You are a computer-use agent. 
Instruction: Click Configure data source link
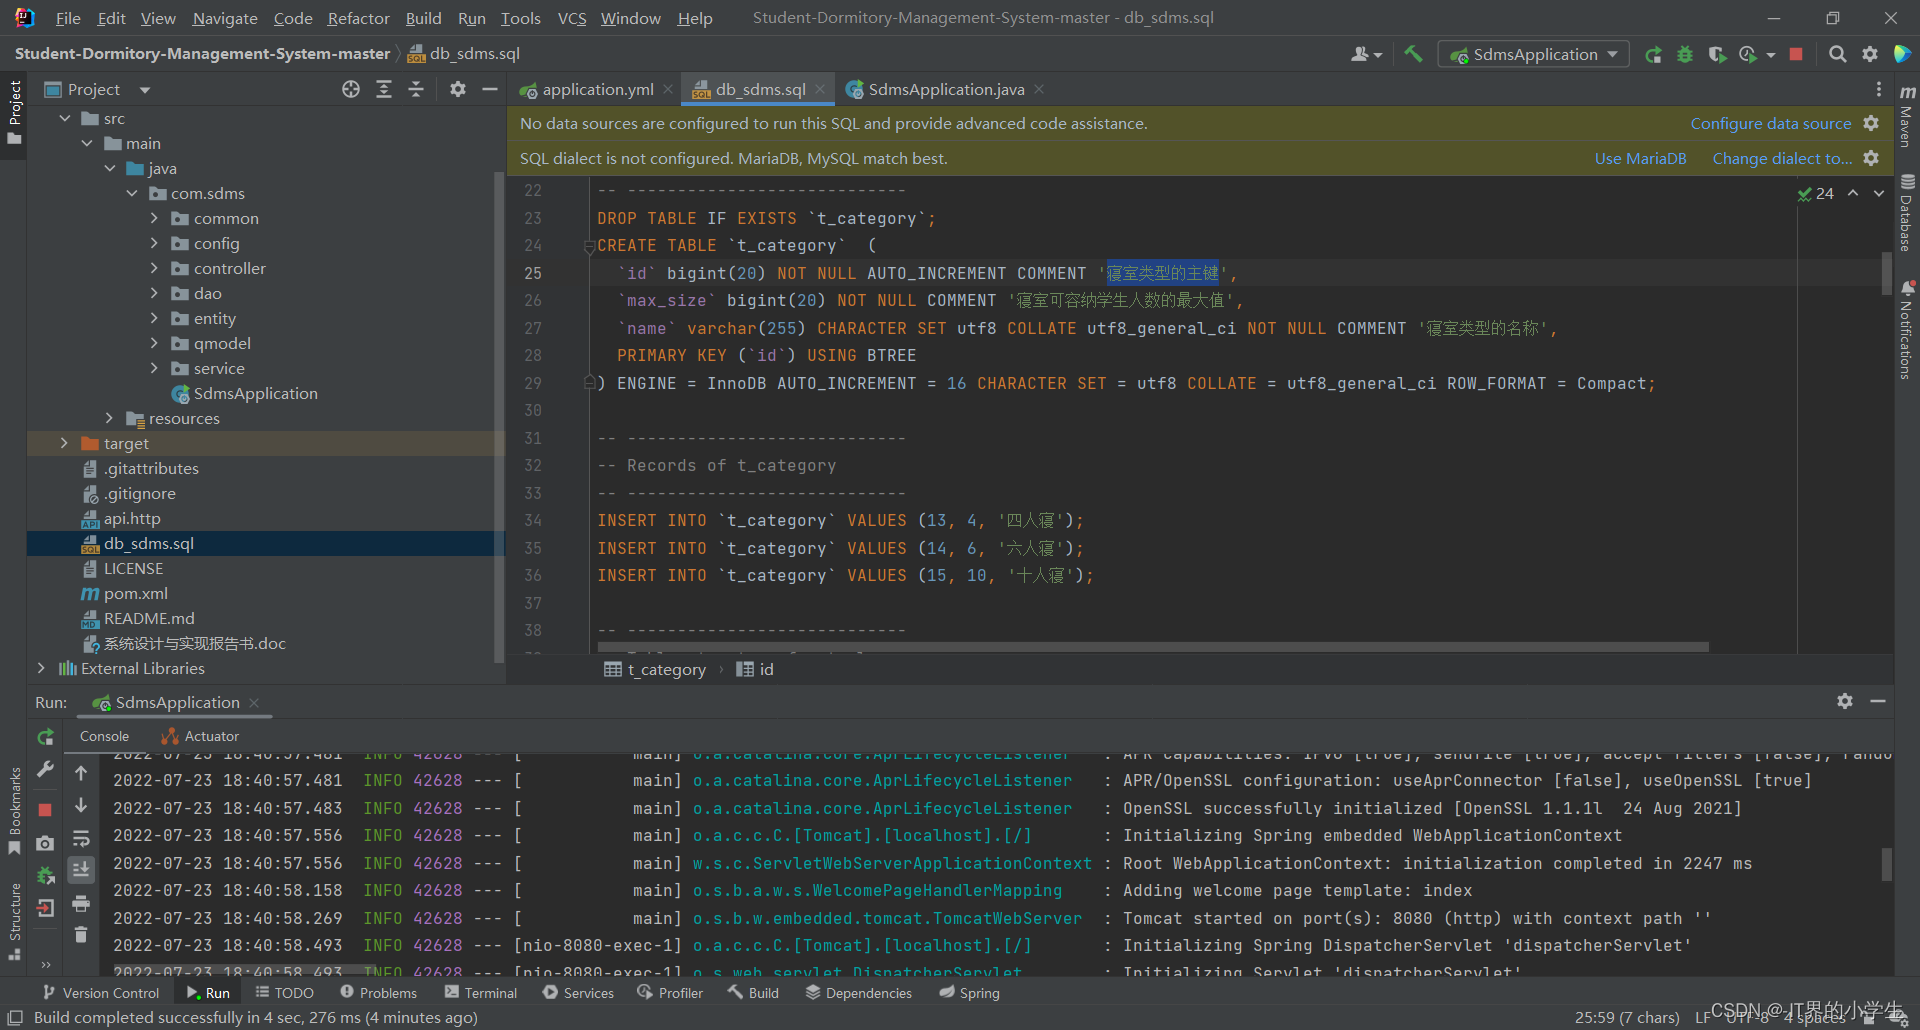pos(1770,123)
